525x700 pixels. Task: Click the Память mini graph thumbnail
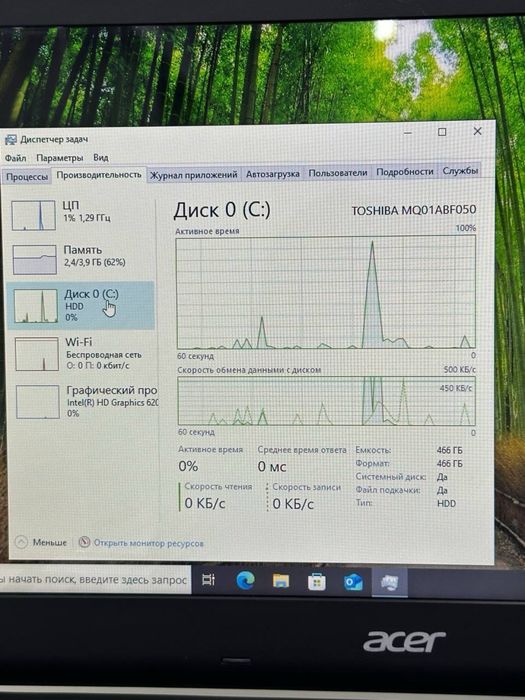[x=35, y=259]
